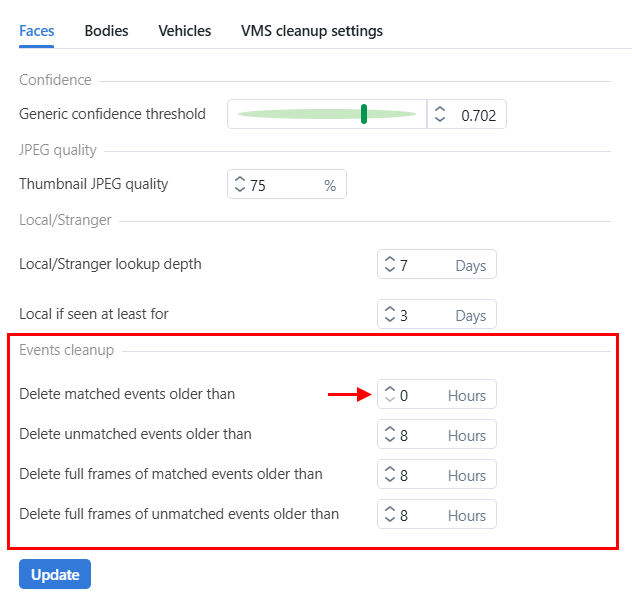
Task: Open VMS cleanup settings tab
Action: click(x=311, y=31)
